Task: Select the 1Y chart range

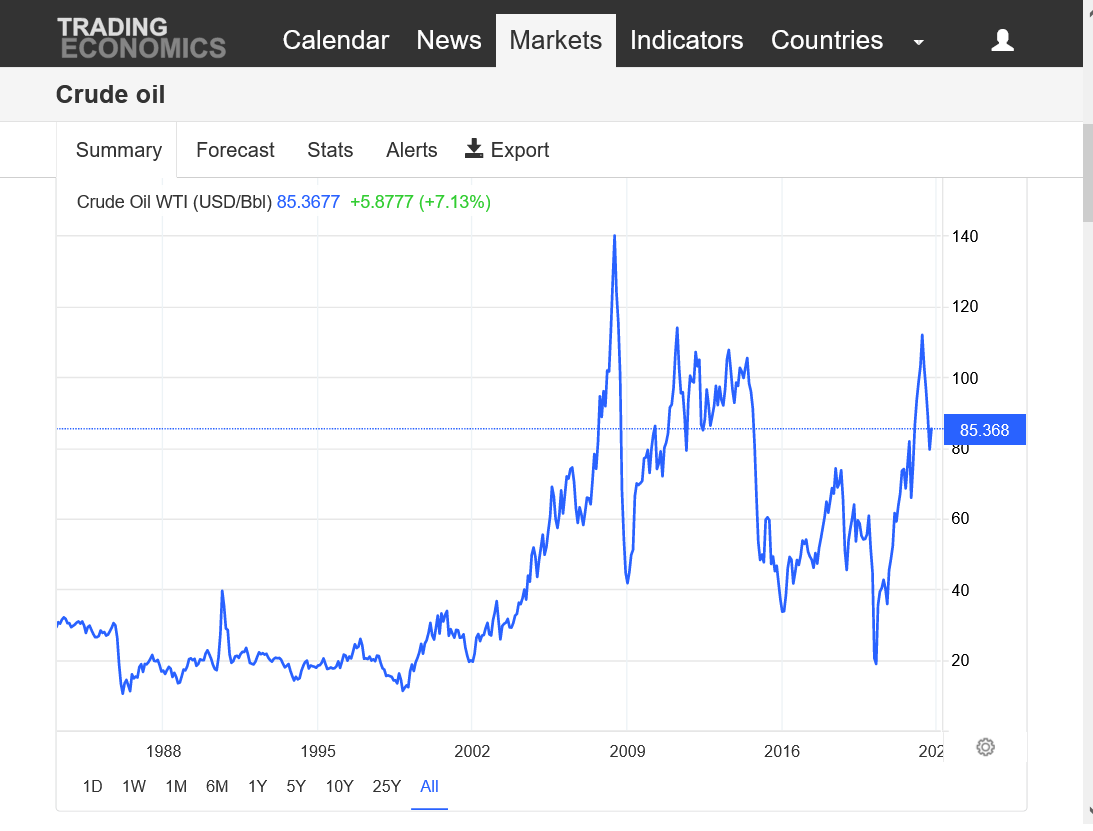Action: 257,786
